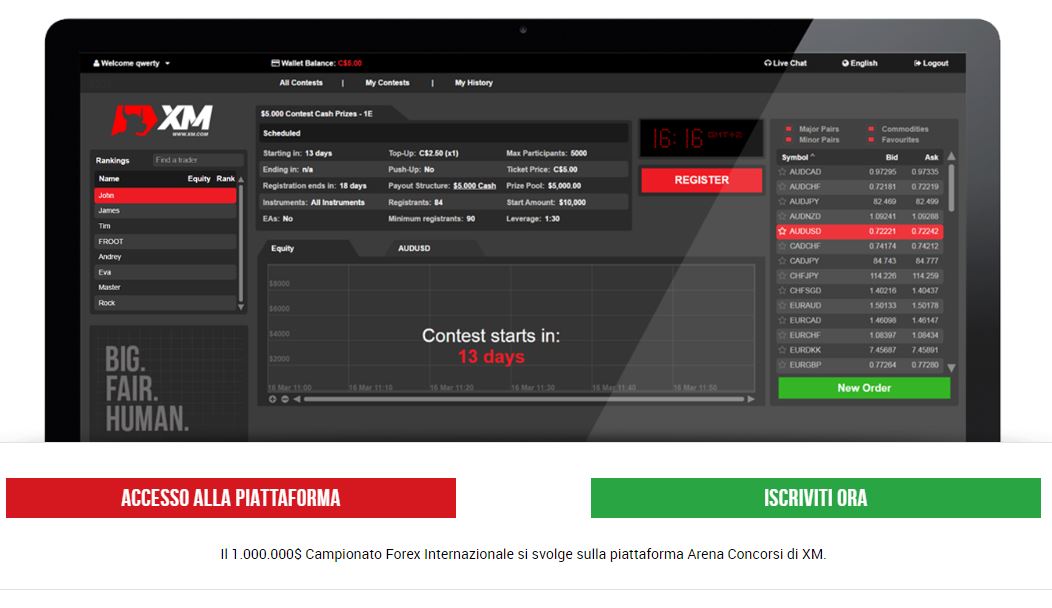Click the green New Order button
The width and height of the screenshot is (1052, 608).
[864, 388]
